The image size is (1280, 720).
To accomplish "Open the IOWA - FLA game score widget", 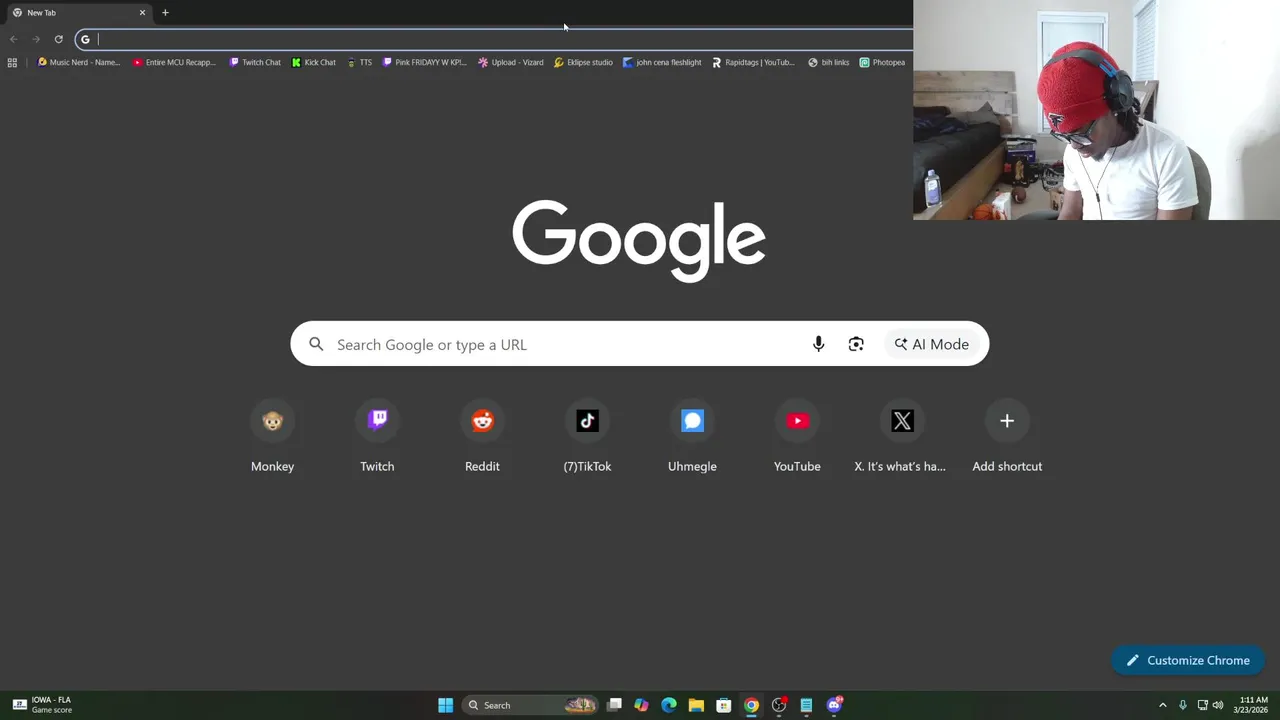I will pyautogui.click(x=42, y=705).
